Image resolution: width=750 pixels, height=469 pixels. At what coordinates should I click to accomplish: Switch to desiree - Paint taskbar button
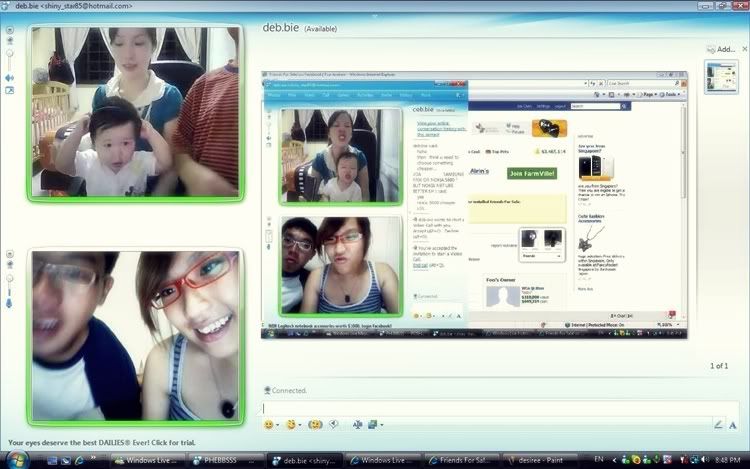(540, 460)
